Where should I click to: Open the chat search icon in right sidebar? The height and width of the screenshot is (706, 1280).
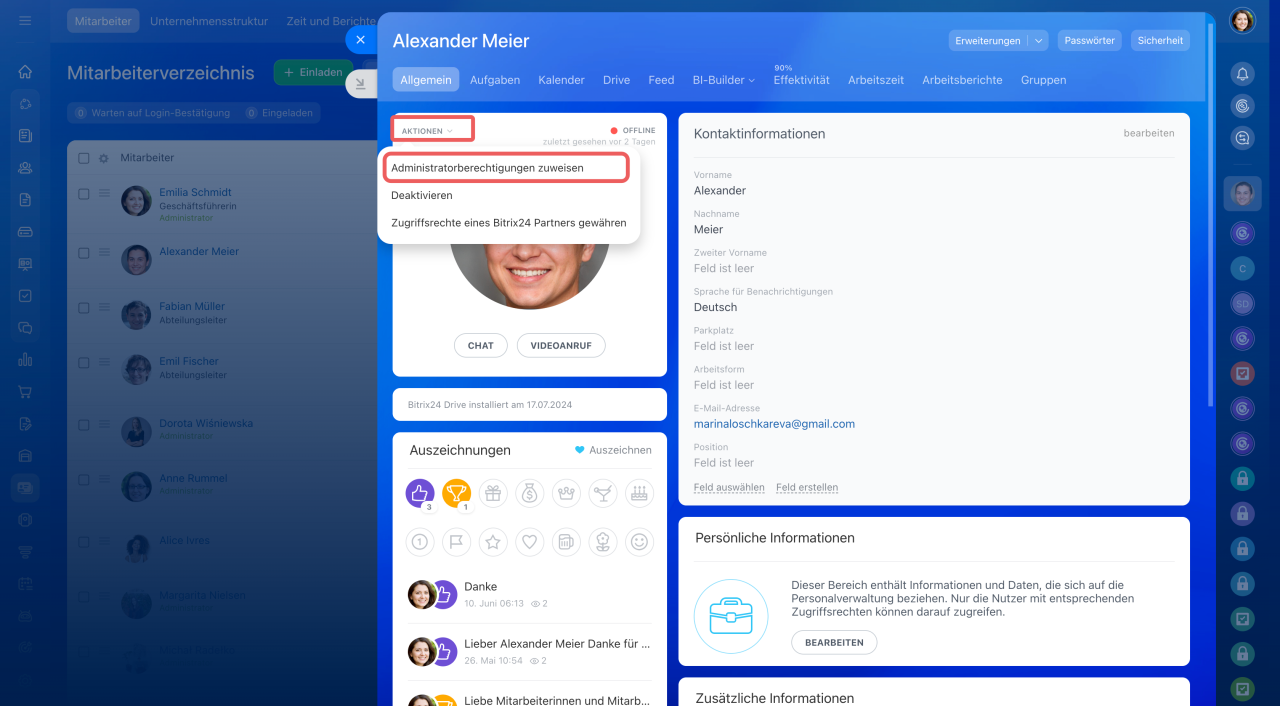point(1242,138)
